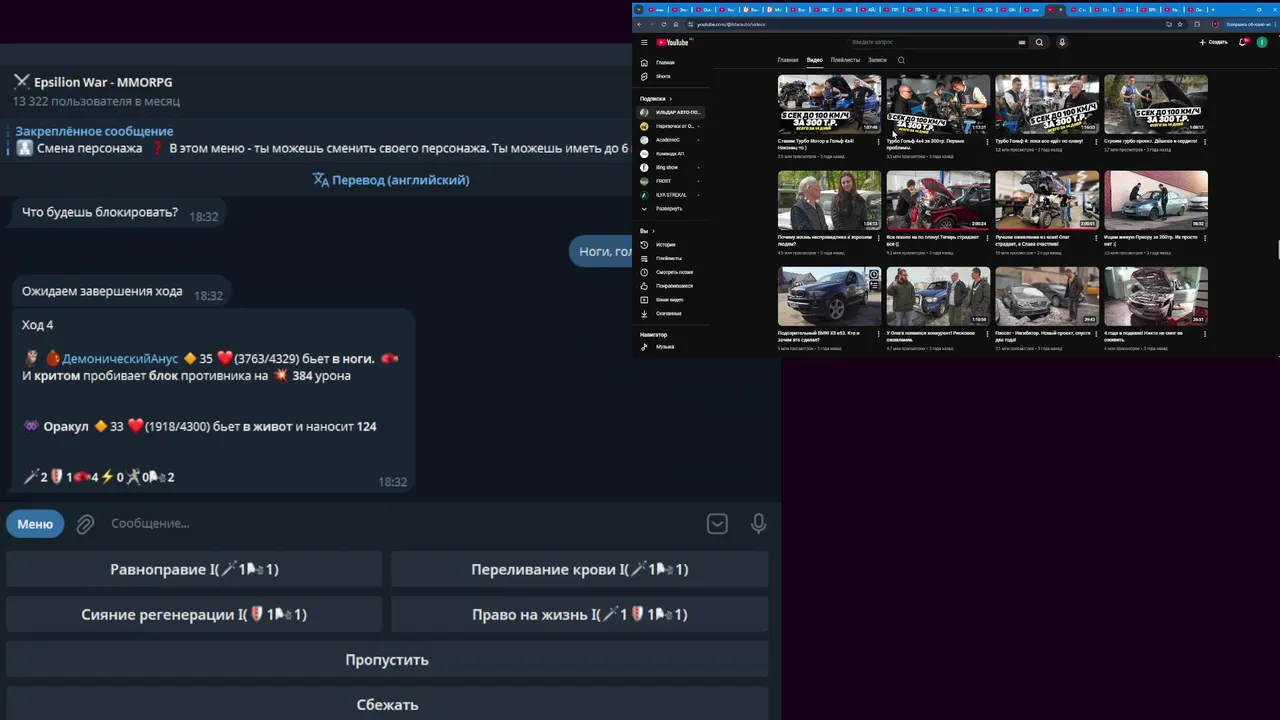Image resolution: width=1280 pixels, height=720 pixels.
Task: Select the channel's Видео tab
Action: pos(815,60)
